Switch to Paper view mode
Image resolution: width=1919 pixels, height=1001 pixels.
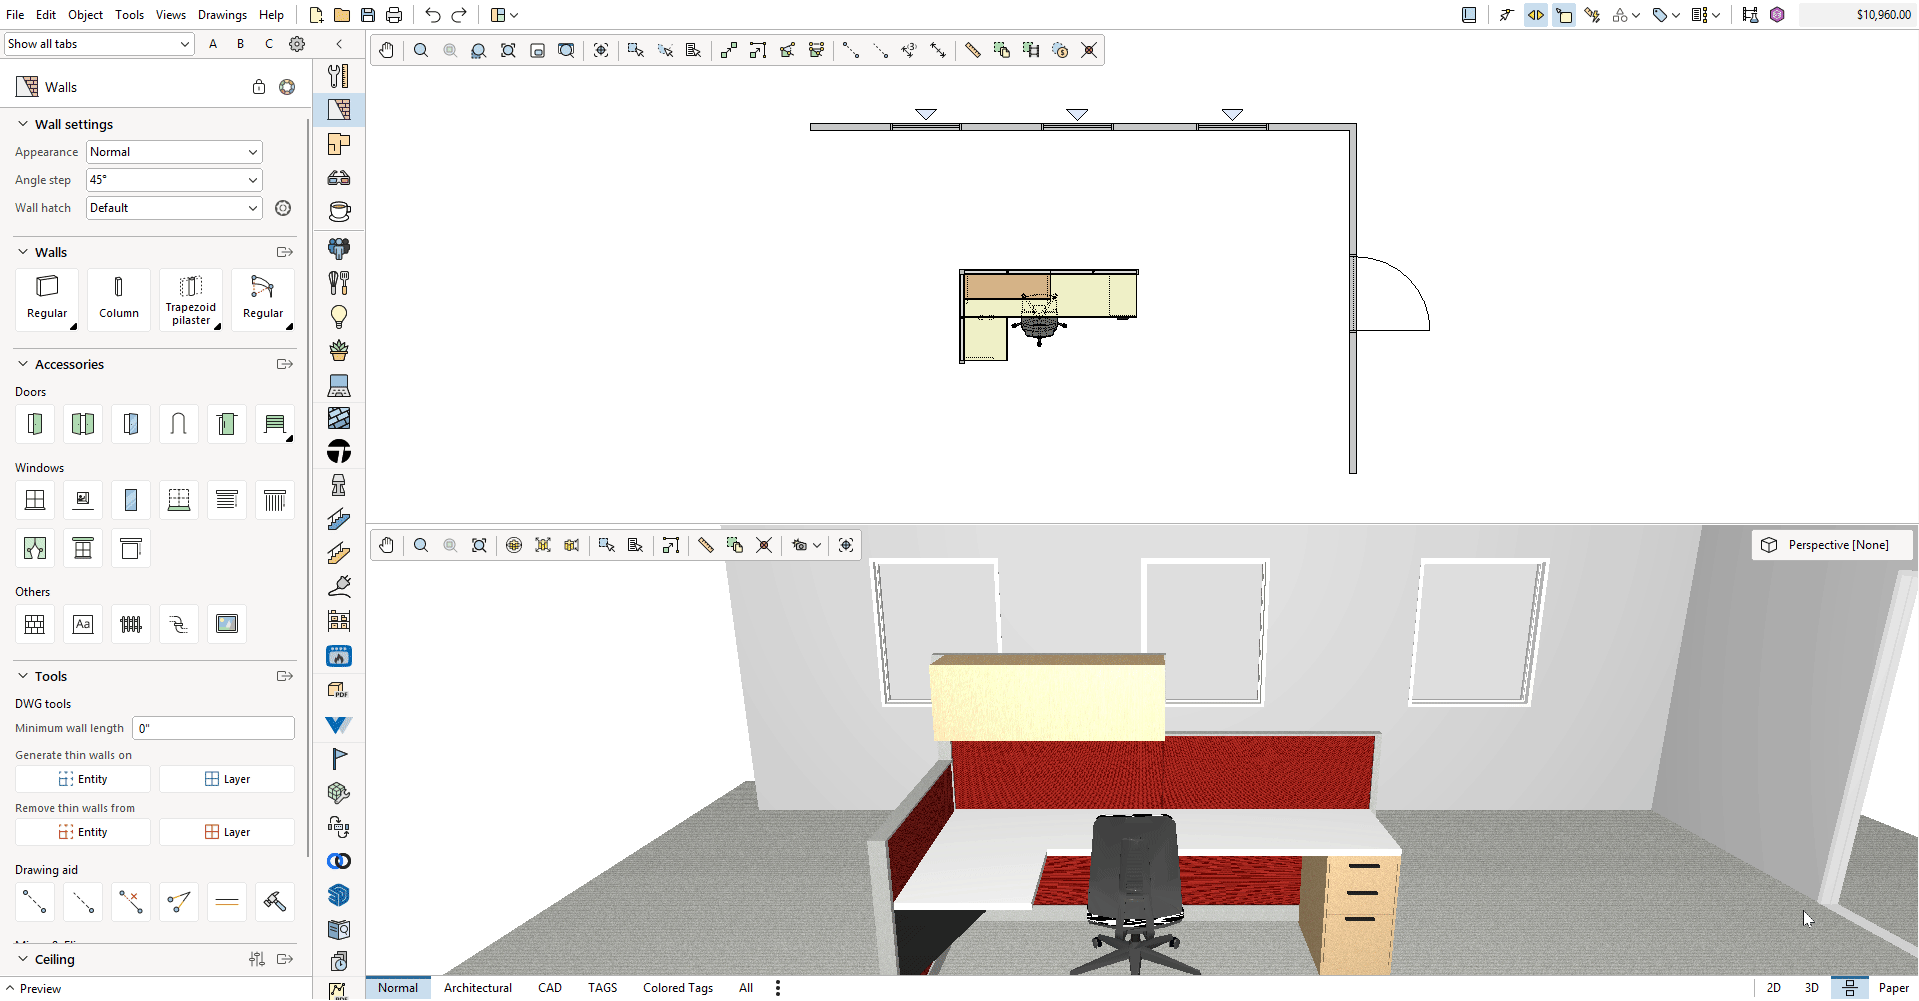[1894, 988]
